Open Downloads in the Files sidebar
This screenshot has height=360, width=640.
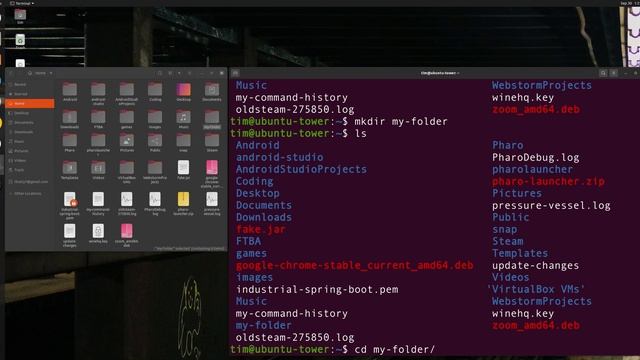pos(30,132)
